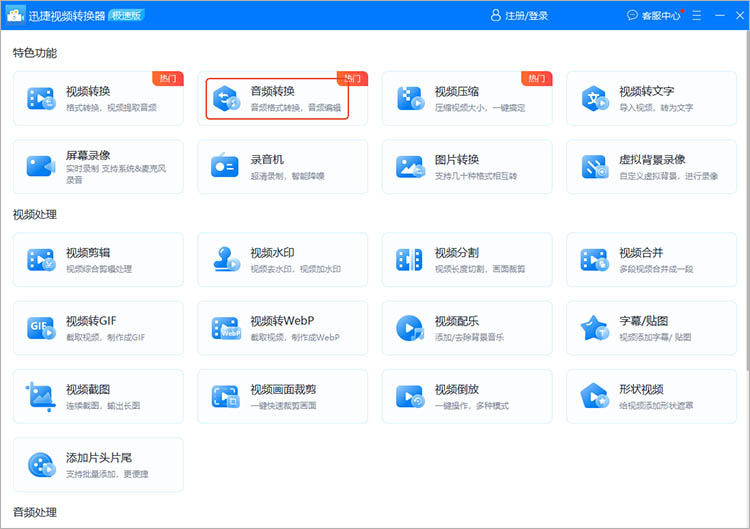Open the 视频转GIF icon
The width and height of the screenshot is (750, 529).
tap(41, 328)
